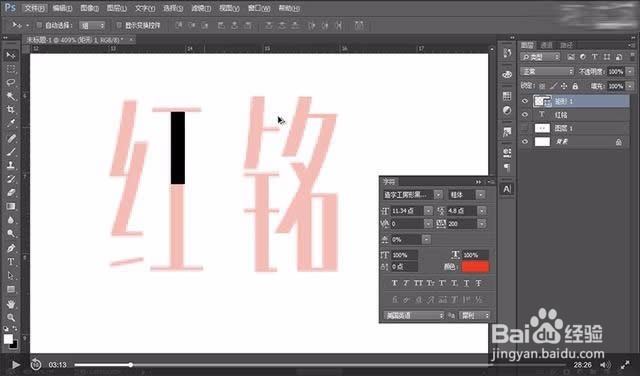Filter layers by type layers
The height and width of the screenshot is (376, 640).
pyautogui.click(x=595, y=57)
